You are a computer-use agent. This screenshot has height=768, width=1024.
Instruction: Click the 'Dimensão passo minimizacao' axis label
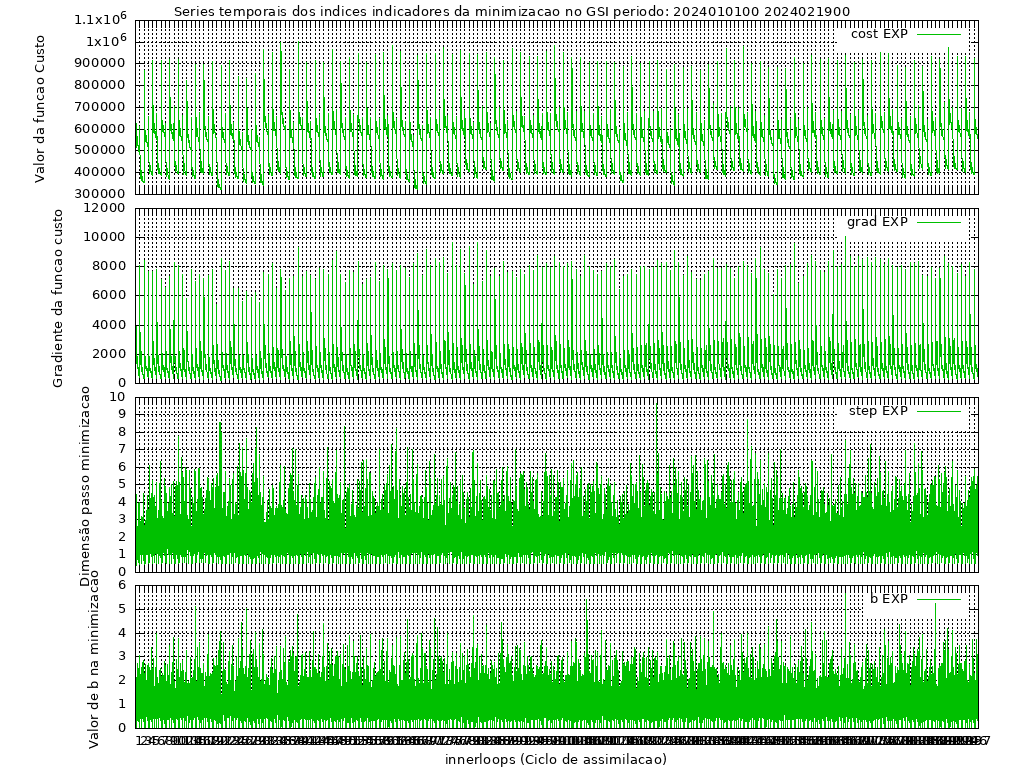click(86, 485)
